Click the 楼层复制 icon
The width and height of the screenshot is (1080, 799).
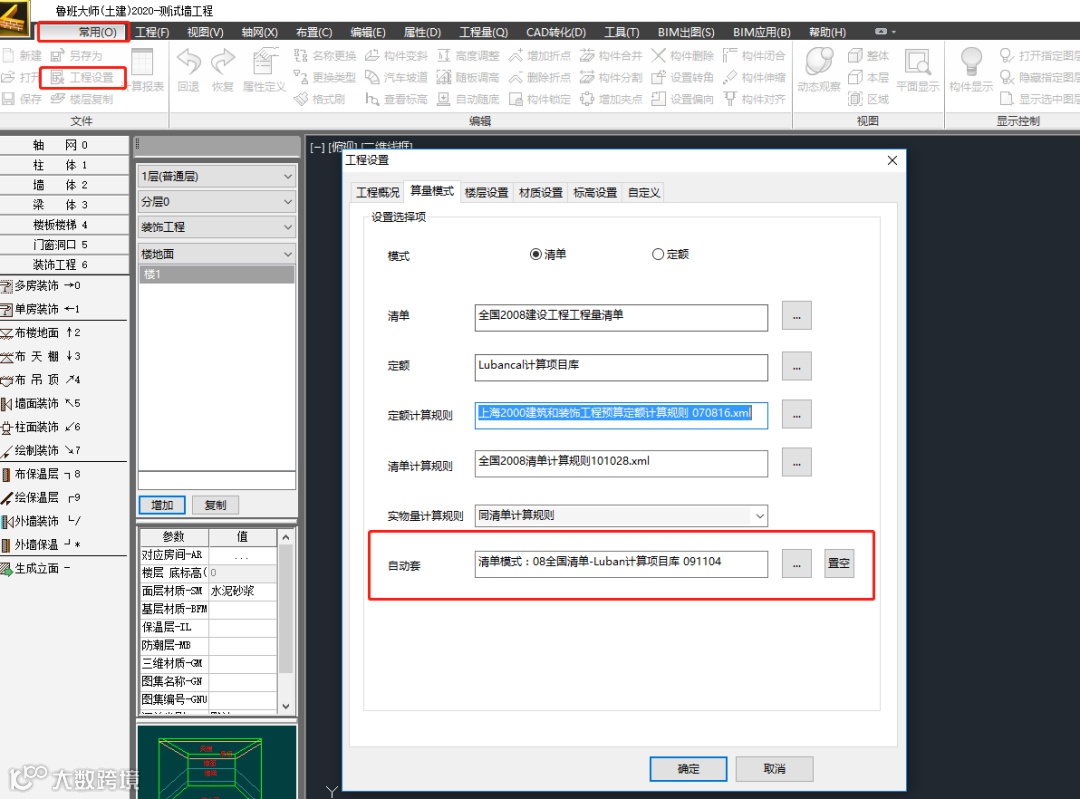pos(58,99)
